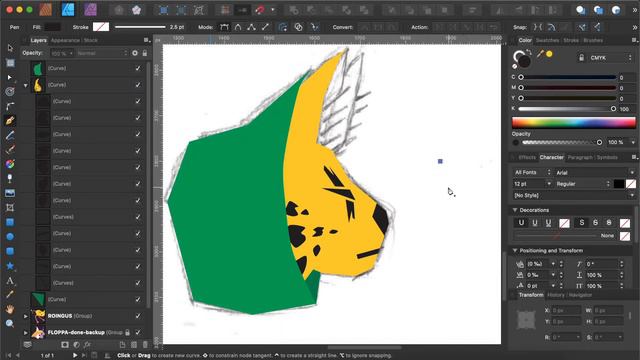The image size is (640, 360).
Task: Select the Color Picker tool
Action: 10,295
